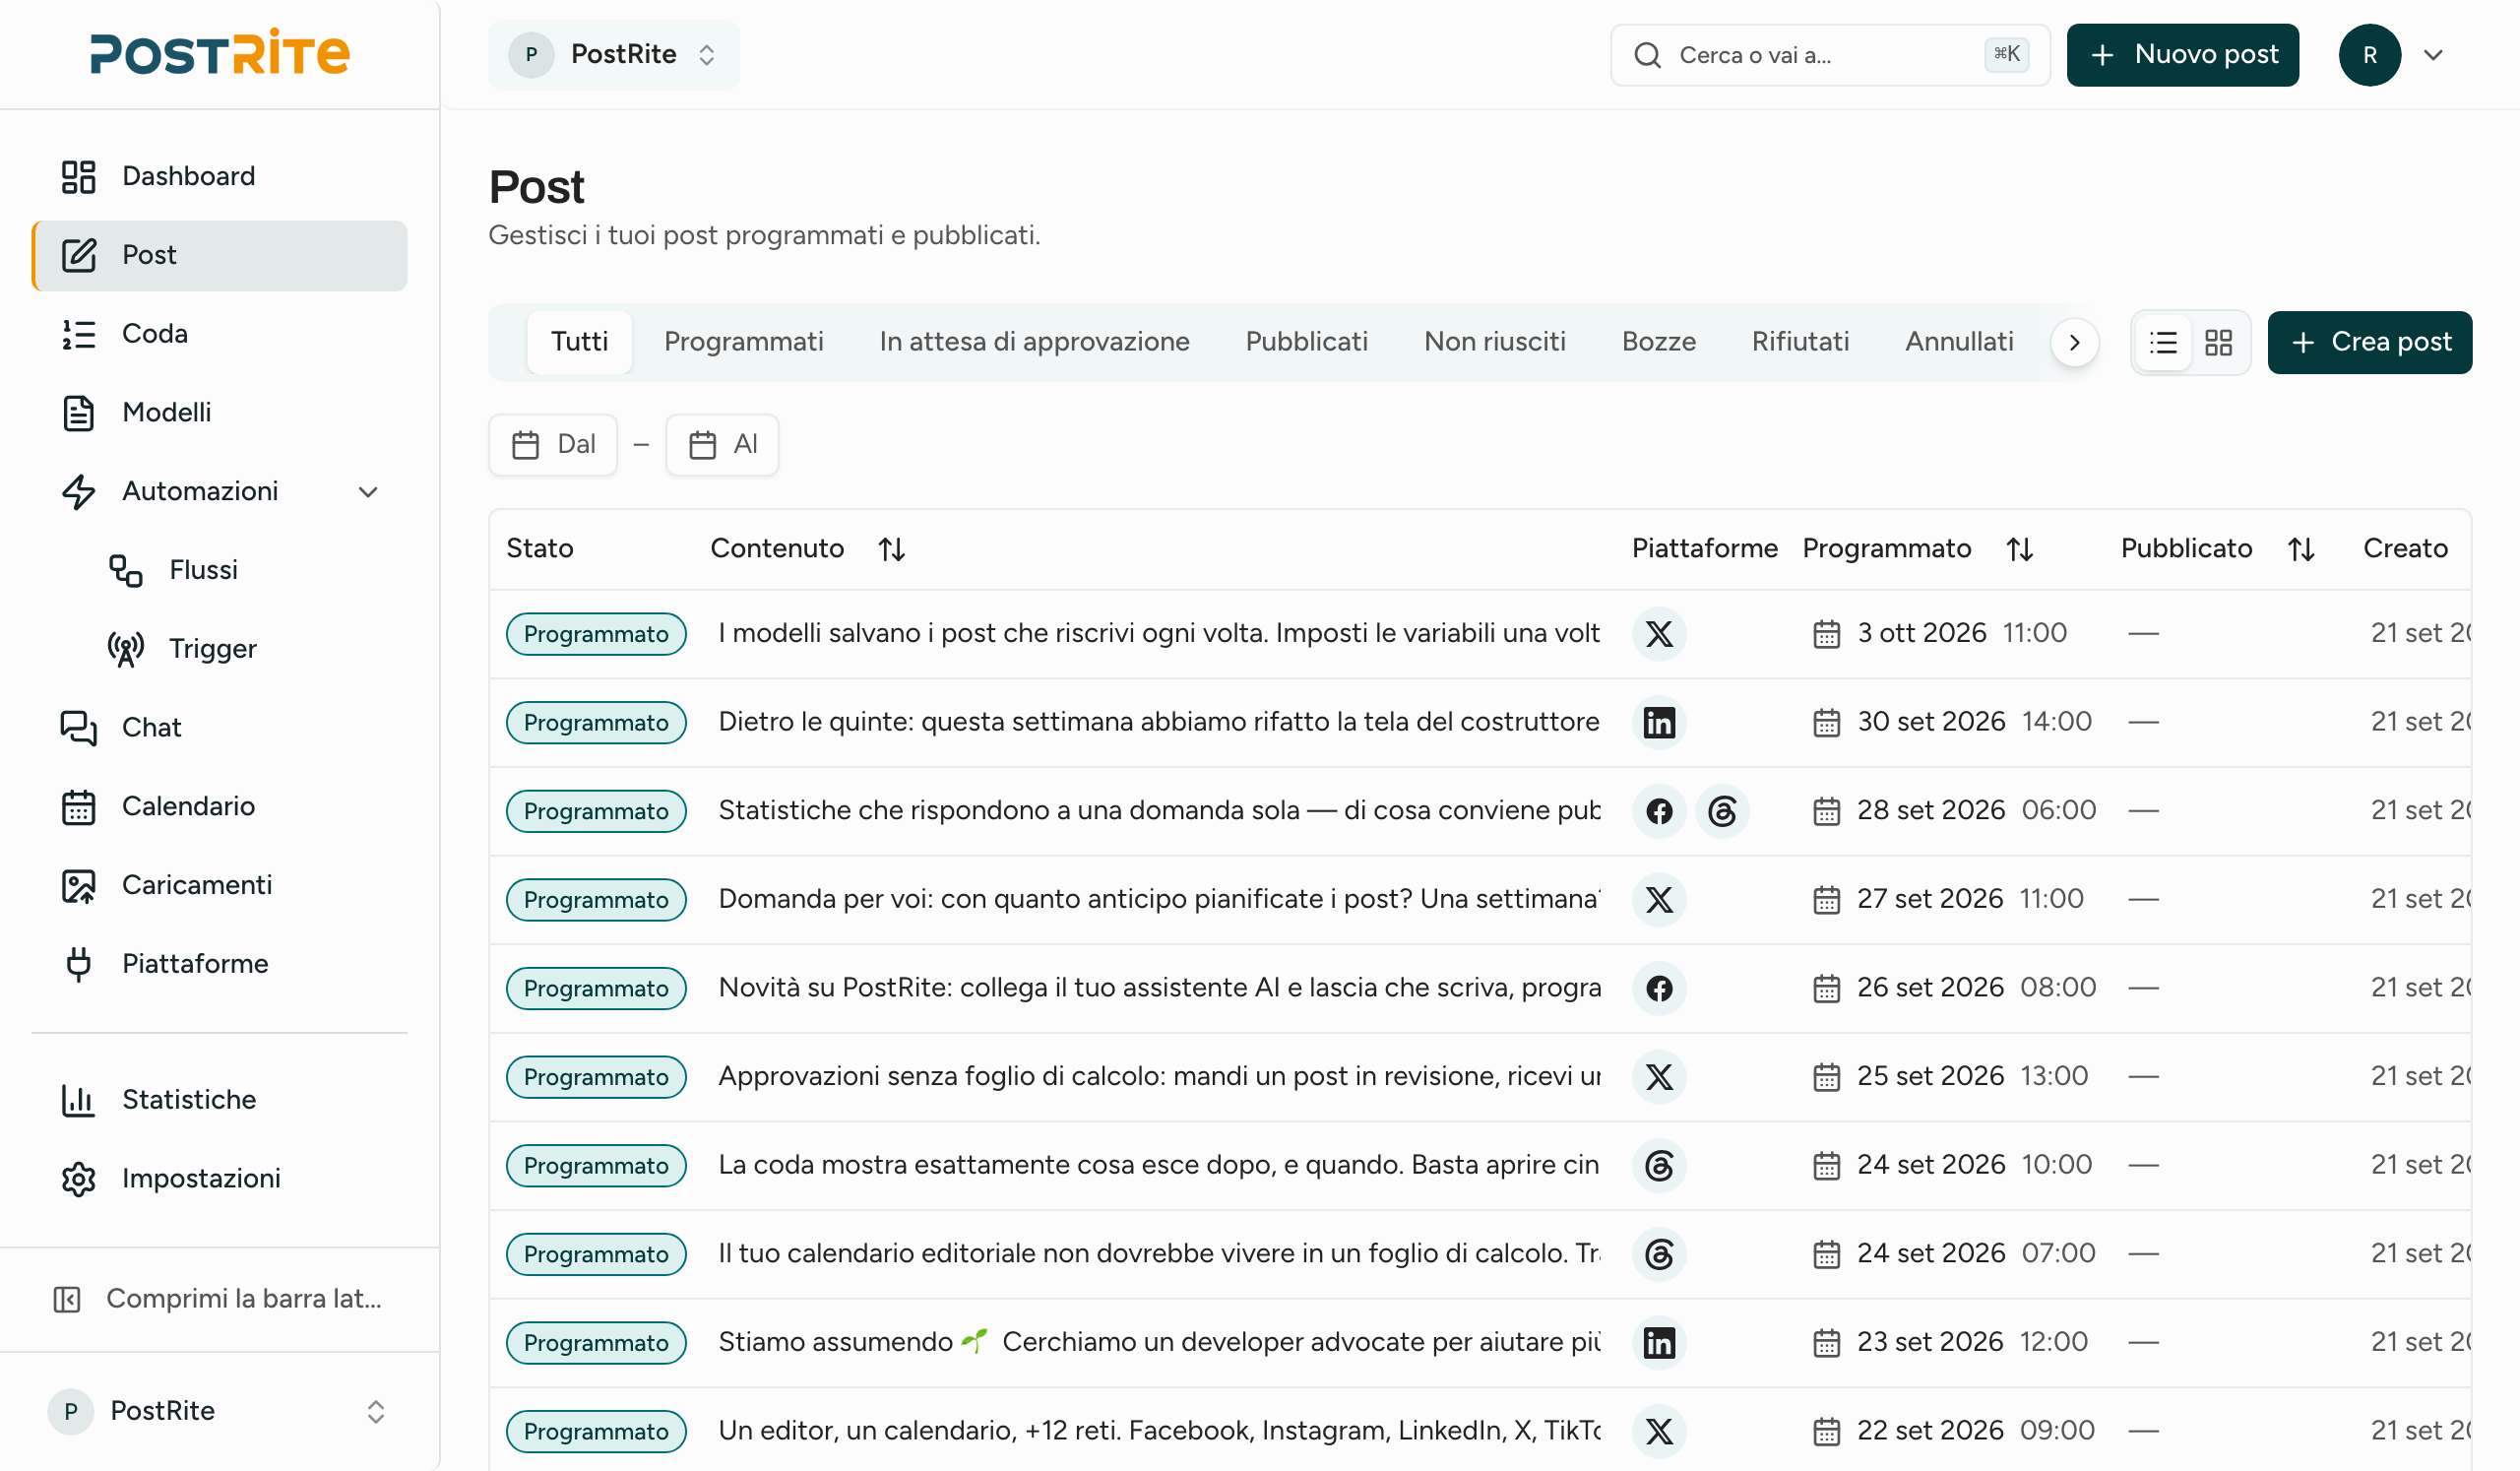Click the Cerca o vai a search field
This screenshot has height=1471, width=2520.
click(x=1830, y=55)
